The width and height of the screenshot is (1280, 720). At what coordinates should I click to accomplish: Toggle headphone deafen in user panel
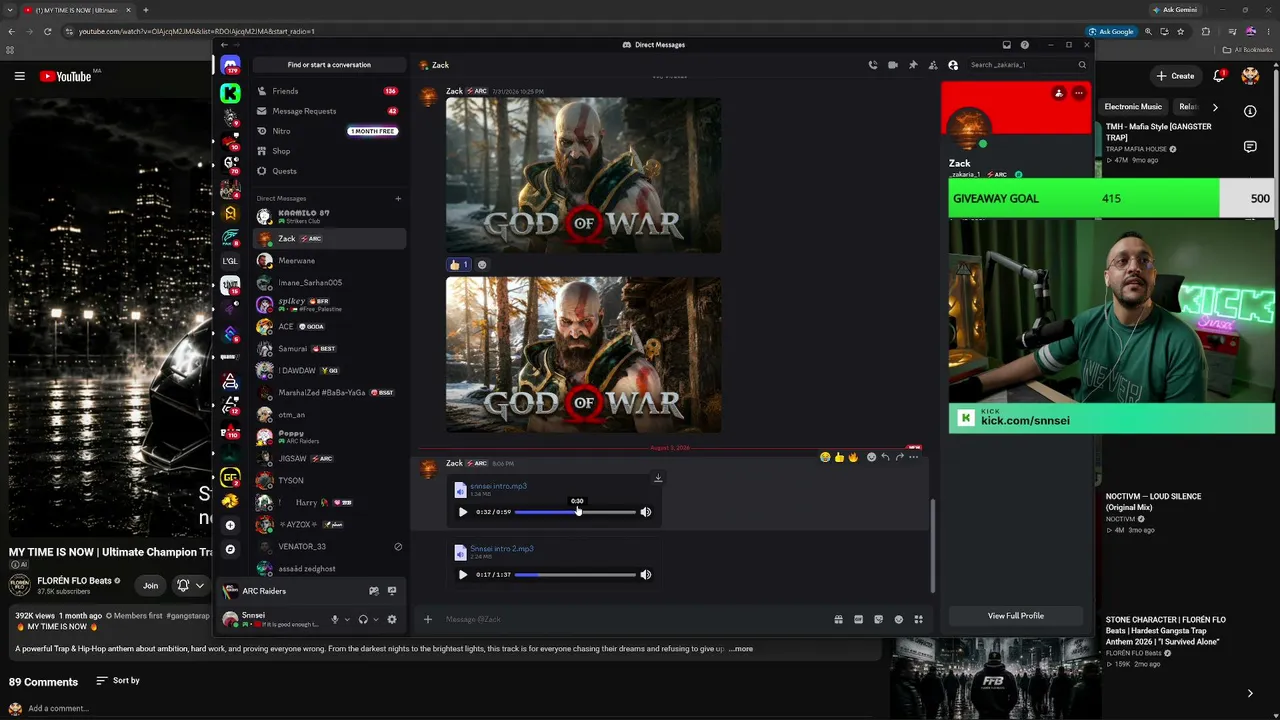click(x=363, y=620)
